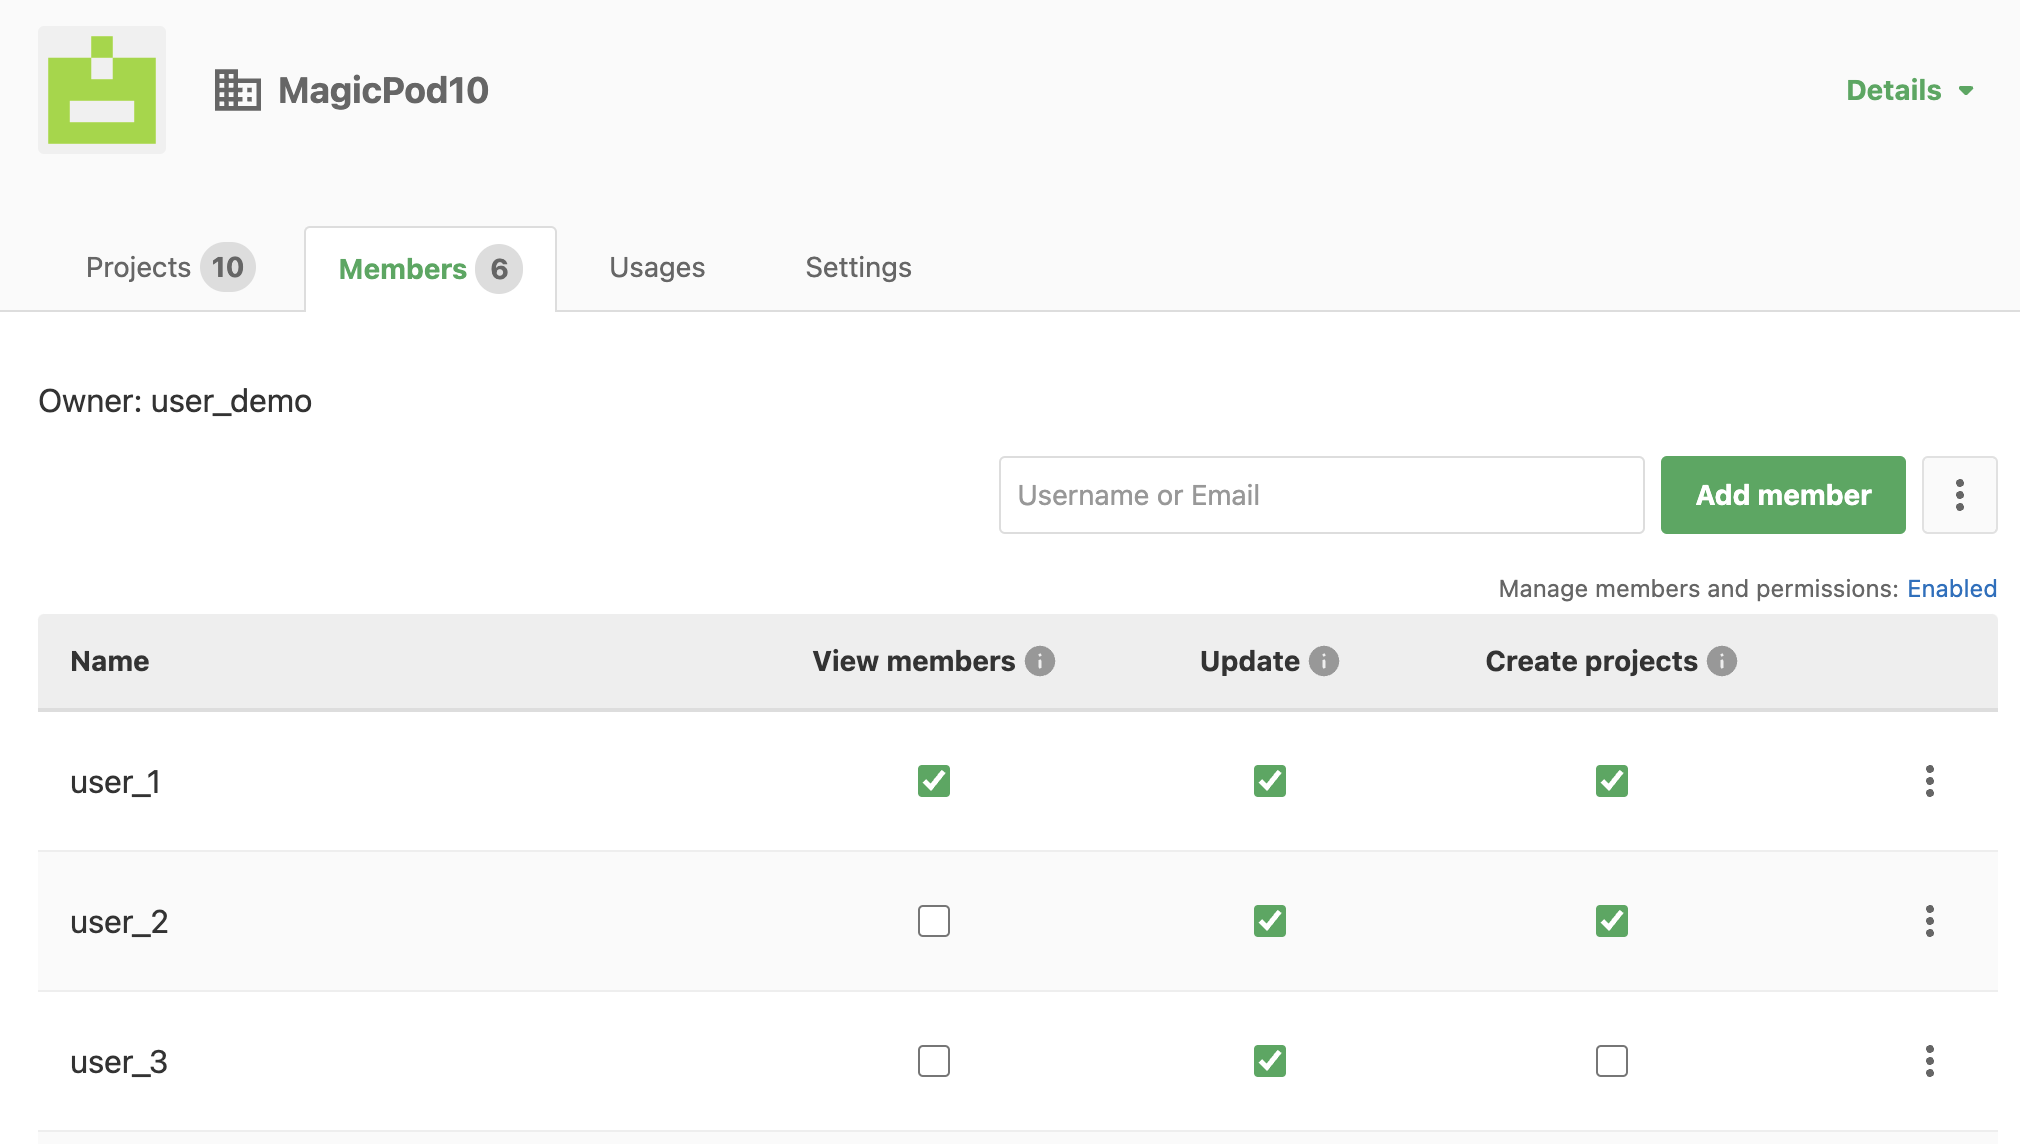
Task: Enable View members for user_2
Action: coord(934,921)
